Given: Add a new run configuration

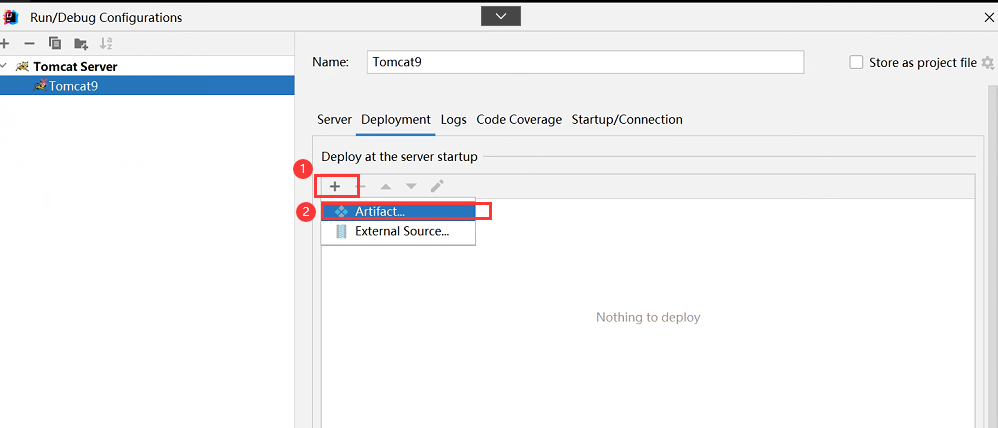Looking at the screenshot, I should tap(5, 43).
